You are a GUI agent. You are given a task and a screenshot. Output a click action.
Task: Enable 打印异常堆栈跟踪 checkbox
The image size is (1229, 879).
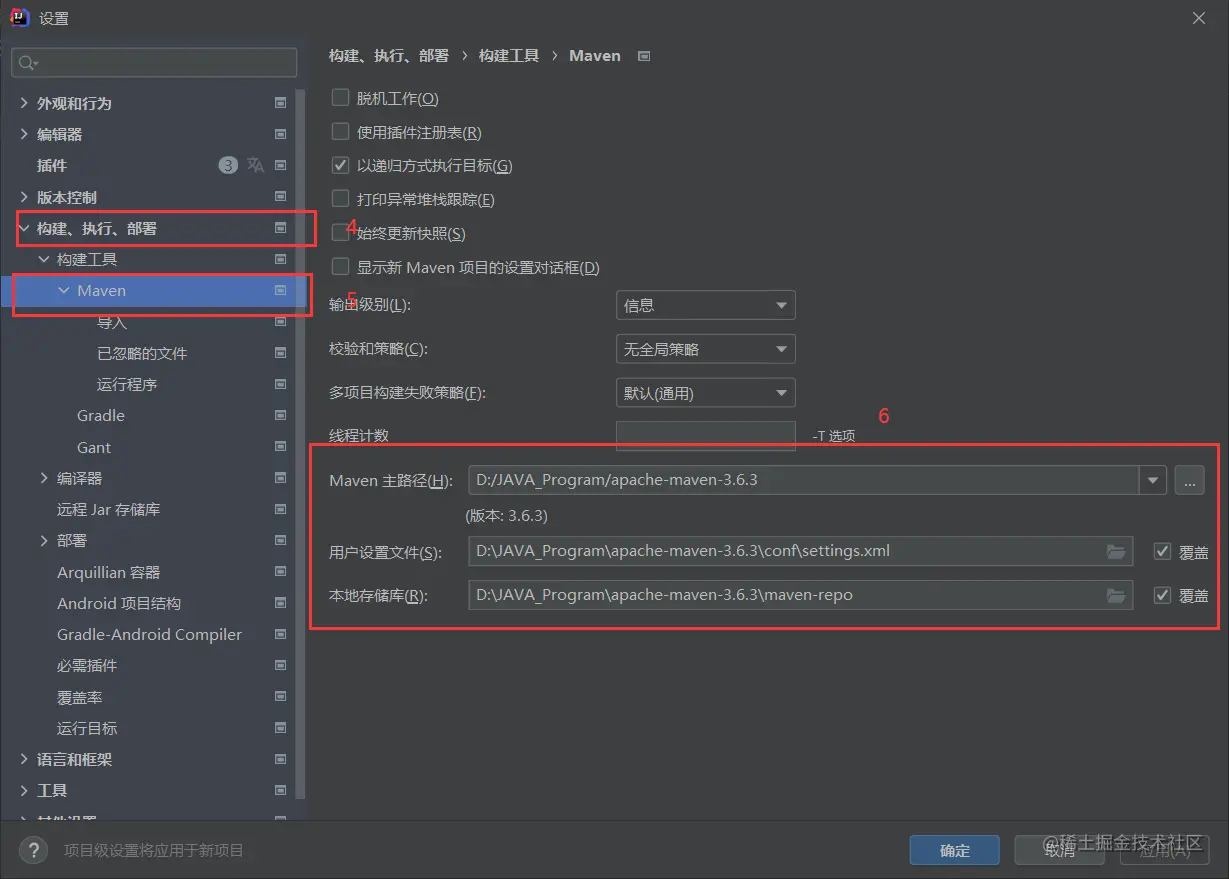tap(340, 199)
